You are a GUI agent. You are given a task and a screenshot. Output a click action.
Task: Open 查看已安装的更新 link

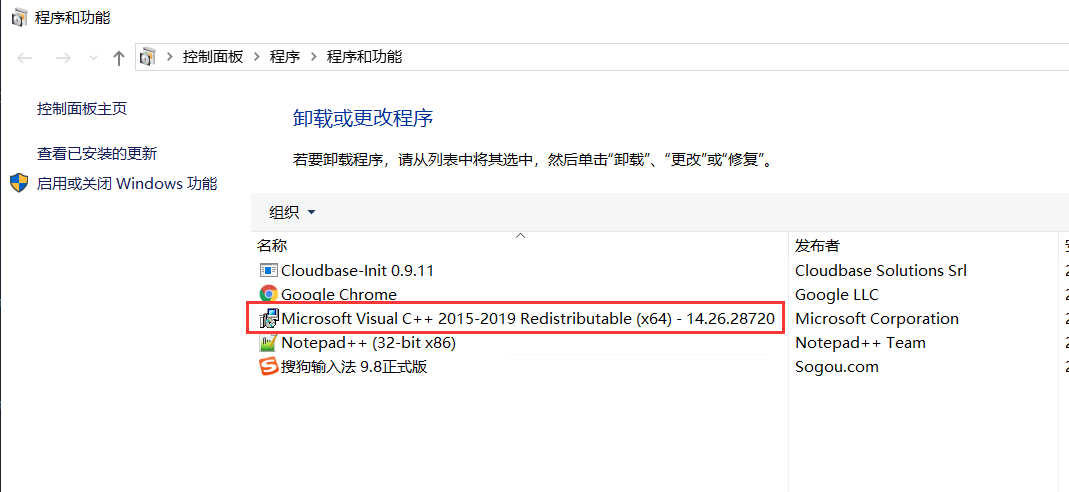coord(97,154)
